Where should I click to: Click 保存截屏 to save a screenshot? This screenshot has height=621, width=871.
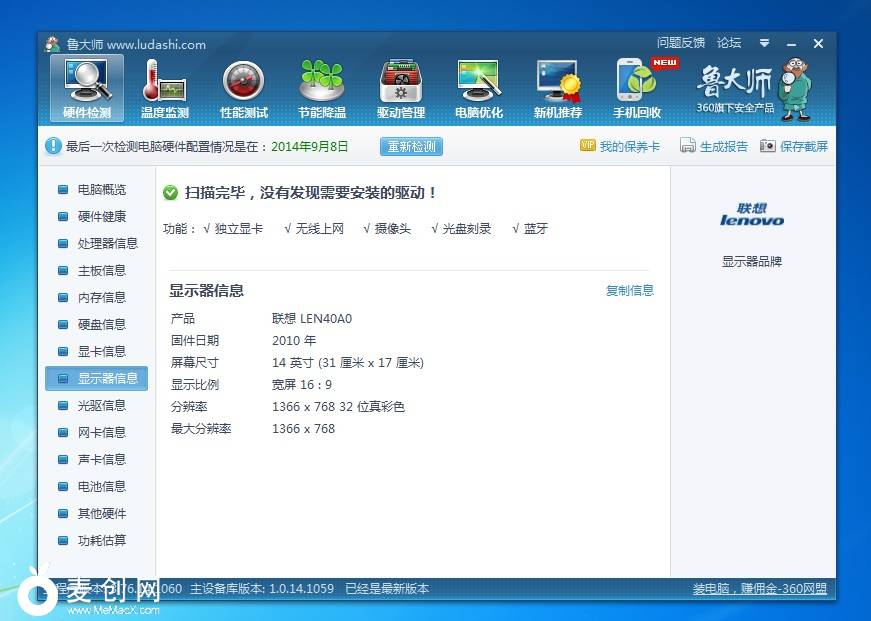coord(794,147)
